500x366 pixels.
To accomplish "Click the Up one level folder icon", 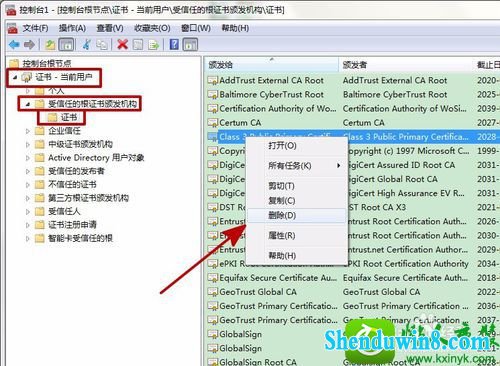I will point(50,44).
